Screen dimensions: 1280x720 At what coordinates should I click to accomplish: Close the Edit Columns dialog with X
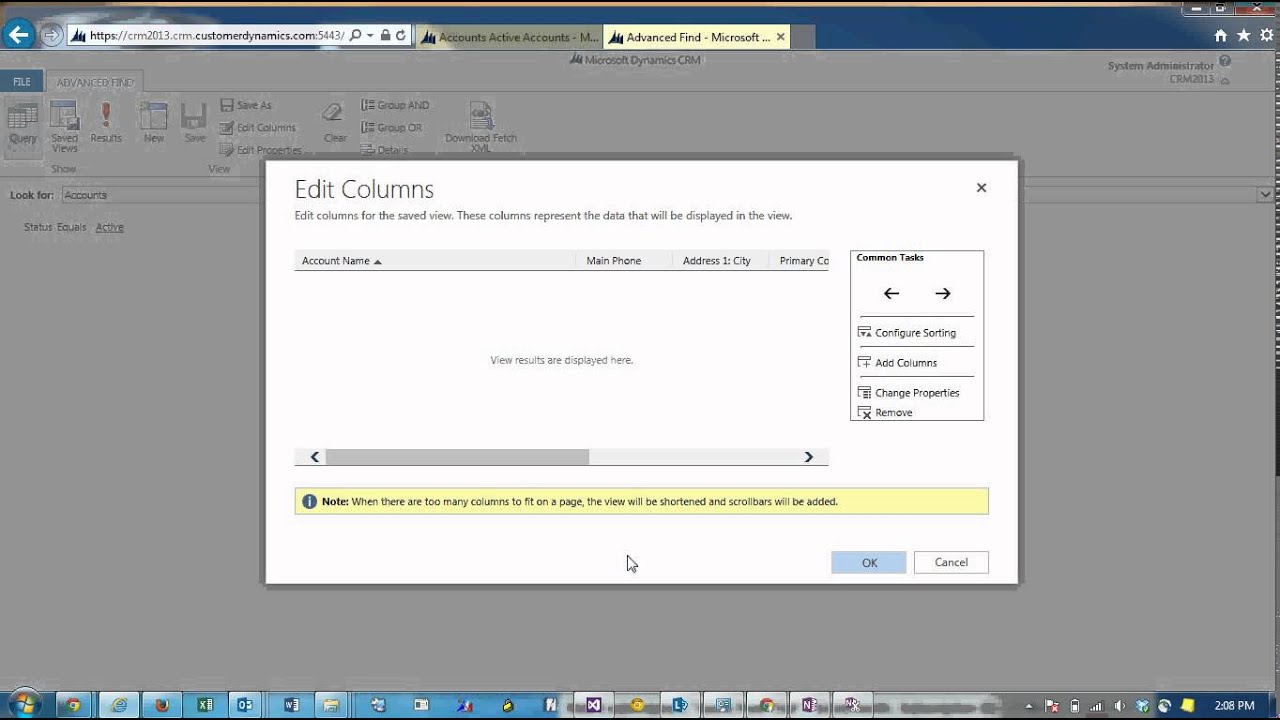click(x=981, y=187)
